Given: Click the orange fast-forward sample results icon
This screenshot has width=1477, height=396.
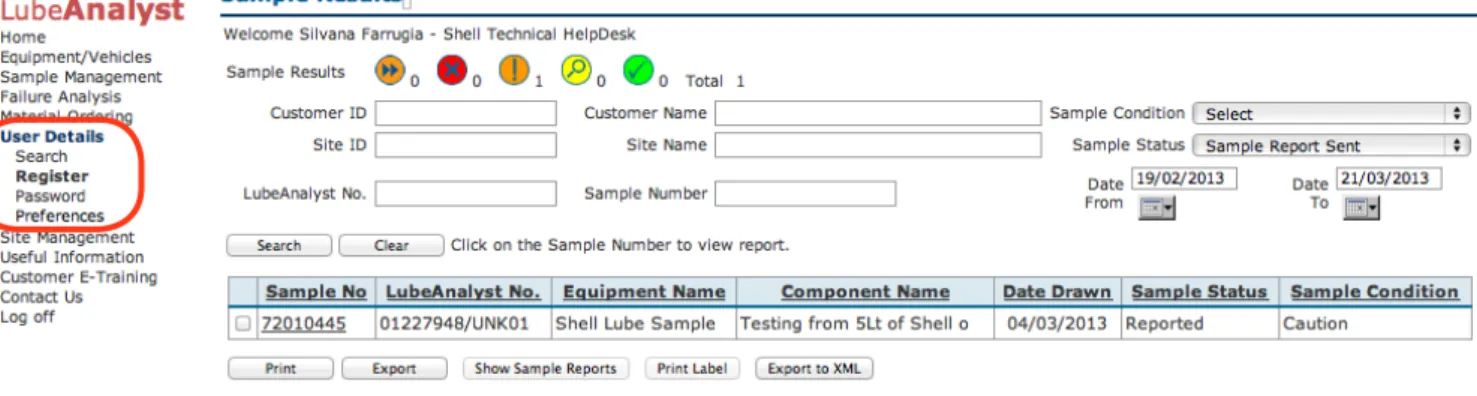Looking at the screenshot, I should point(390,71).
